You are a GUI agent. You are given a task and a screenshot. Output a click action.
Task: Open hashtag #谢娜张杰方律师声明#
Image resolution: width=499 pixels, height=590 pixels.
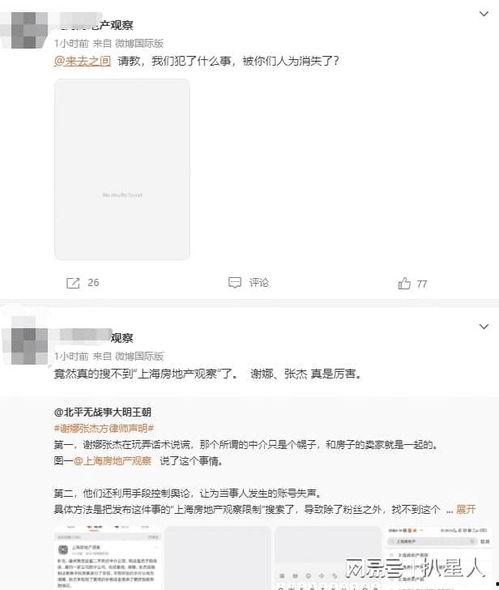click(104, 429)
